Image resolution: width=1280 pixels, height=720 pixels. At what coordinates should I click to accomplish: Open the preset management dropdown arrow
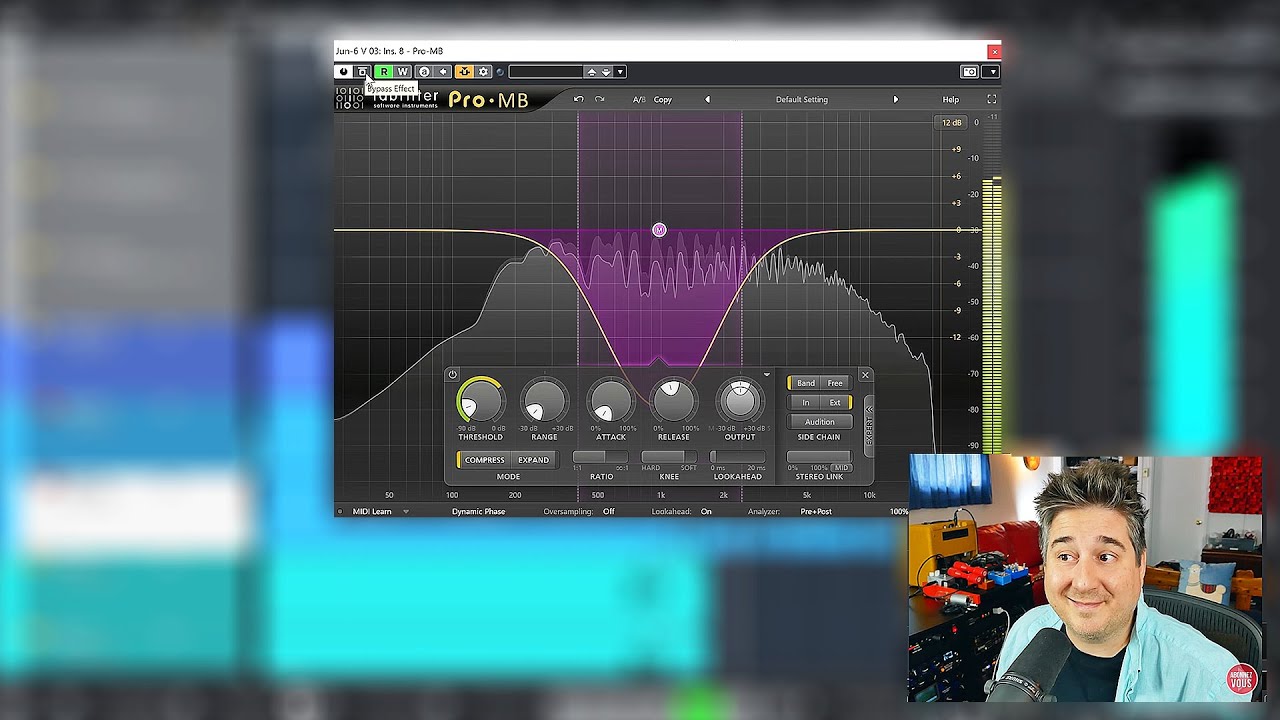[x=620, y=72]
